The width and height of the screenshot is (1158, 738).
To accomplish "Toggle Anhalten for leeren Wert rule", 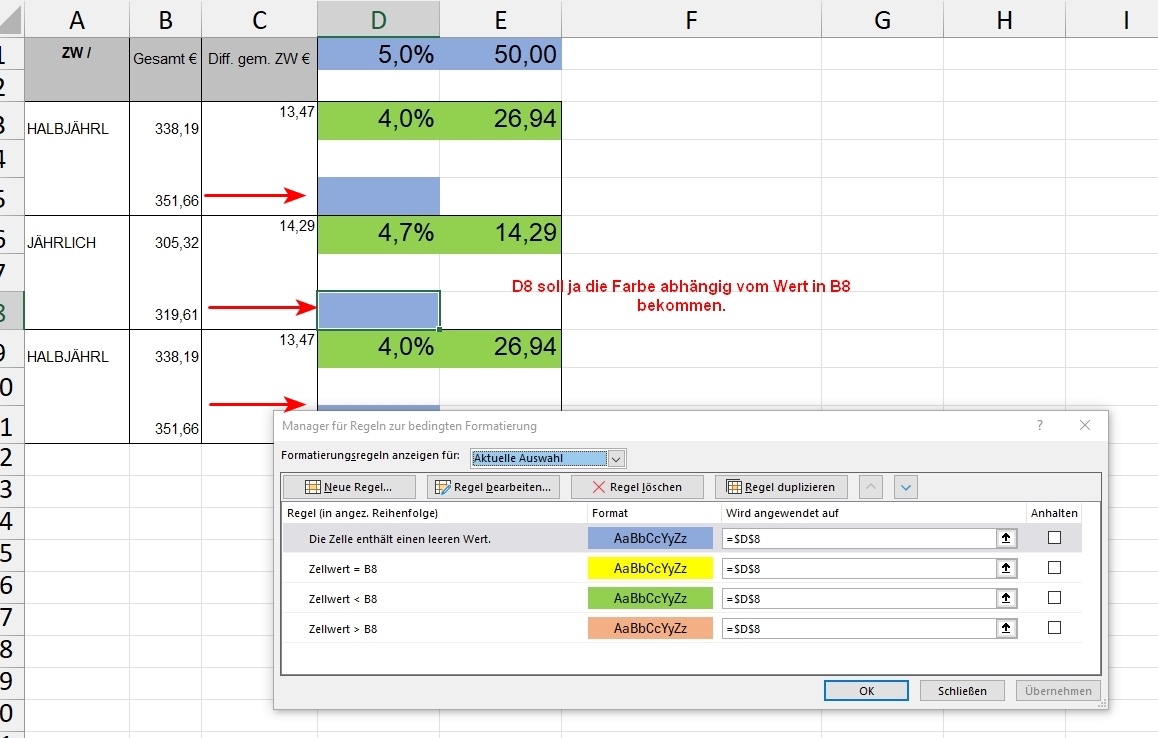I will point(1055,538).
